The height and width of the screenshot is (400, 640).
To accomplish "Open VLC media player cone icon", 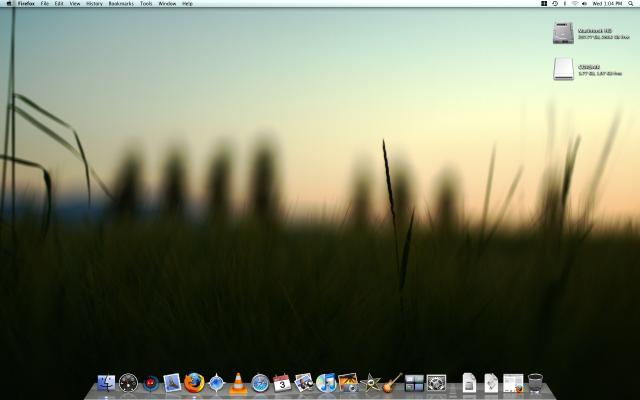I will [238, 382].
